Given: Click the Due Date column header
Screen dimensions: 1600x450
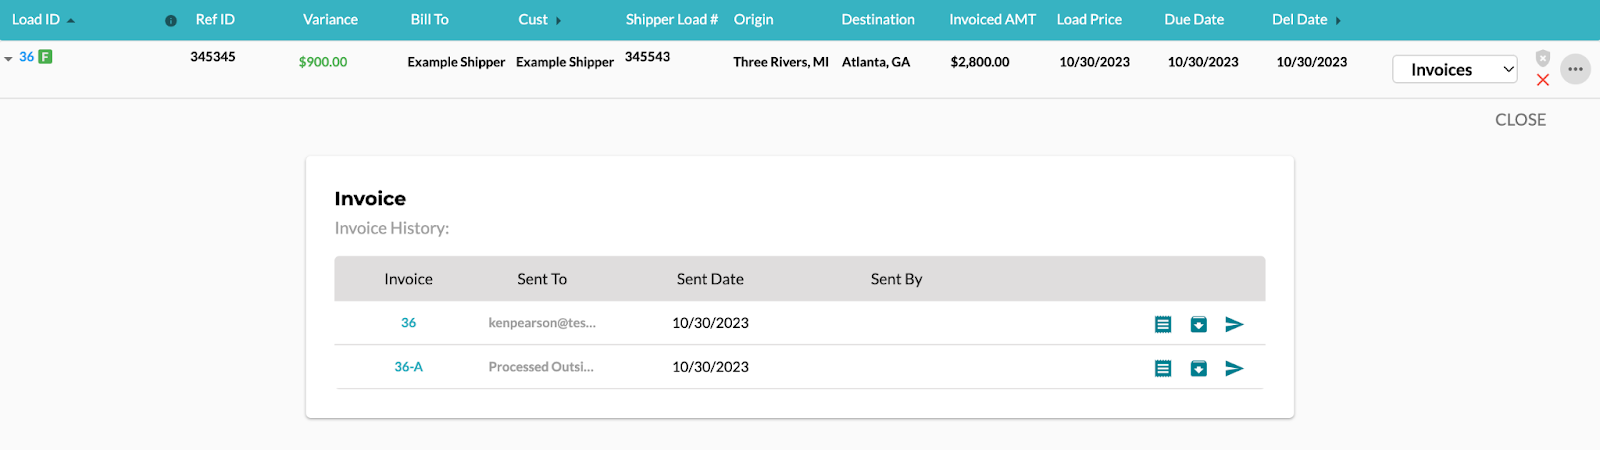Looking at the screenshot, I should 1194,19.
